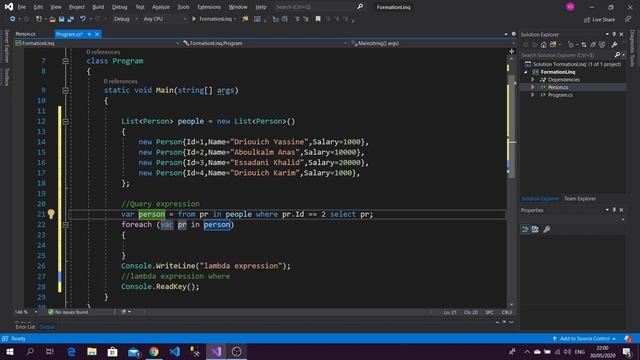Pin the Program.cs tab
Image resolution: width=640 pixels, height=360 pixels.
[89, 34]
